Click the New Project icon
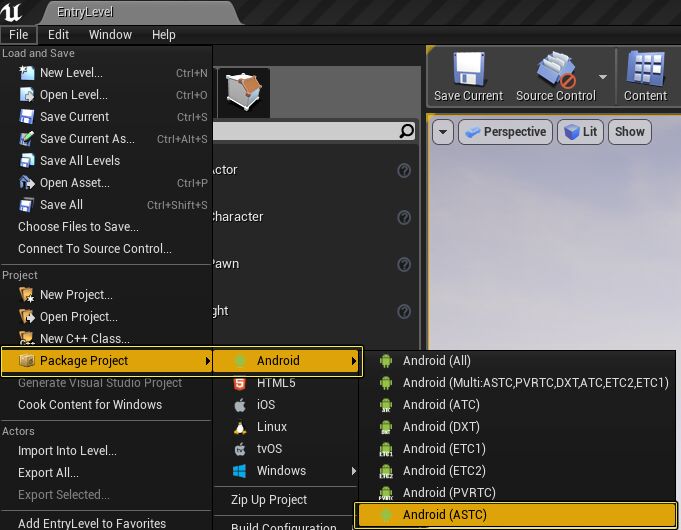The height and width of the screenshot is (530, 681). [x=26, y=295]
